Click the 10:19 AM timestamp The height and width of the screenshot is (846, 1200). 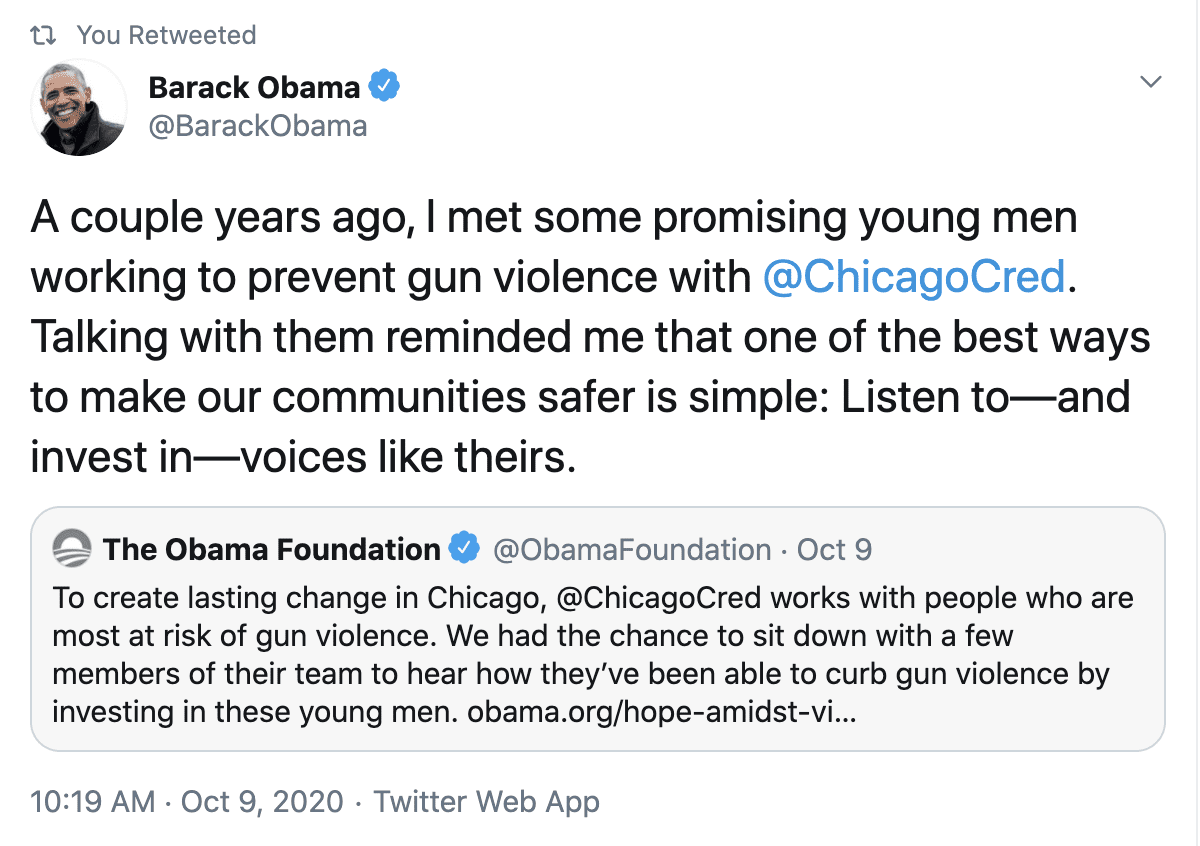click(x=92, y=801)
